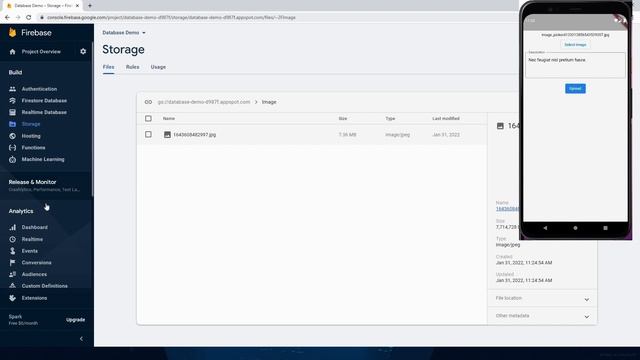640x360 pixels.
Task: Open Firestore Database in the sidebar
Action: pos(44,100)
